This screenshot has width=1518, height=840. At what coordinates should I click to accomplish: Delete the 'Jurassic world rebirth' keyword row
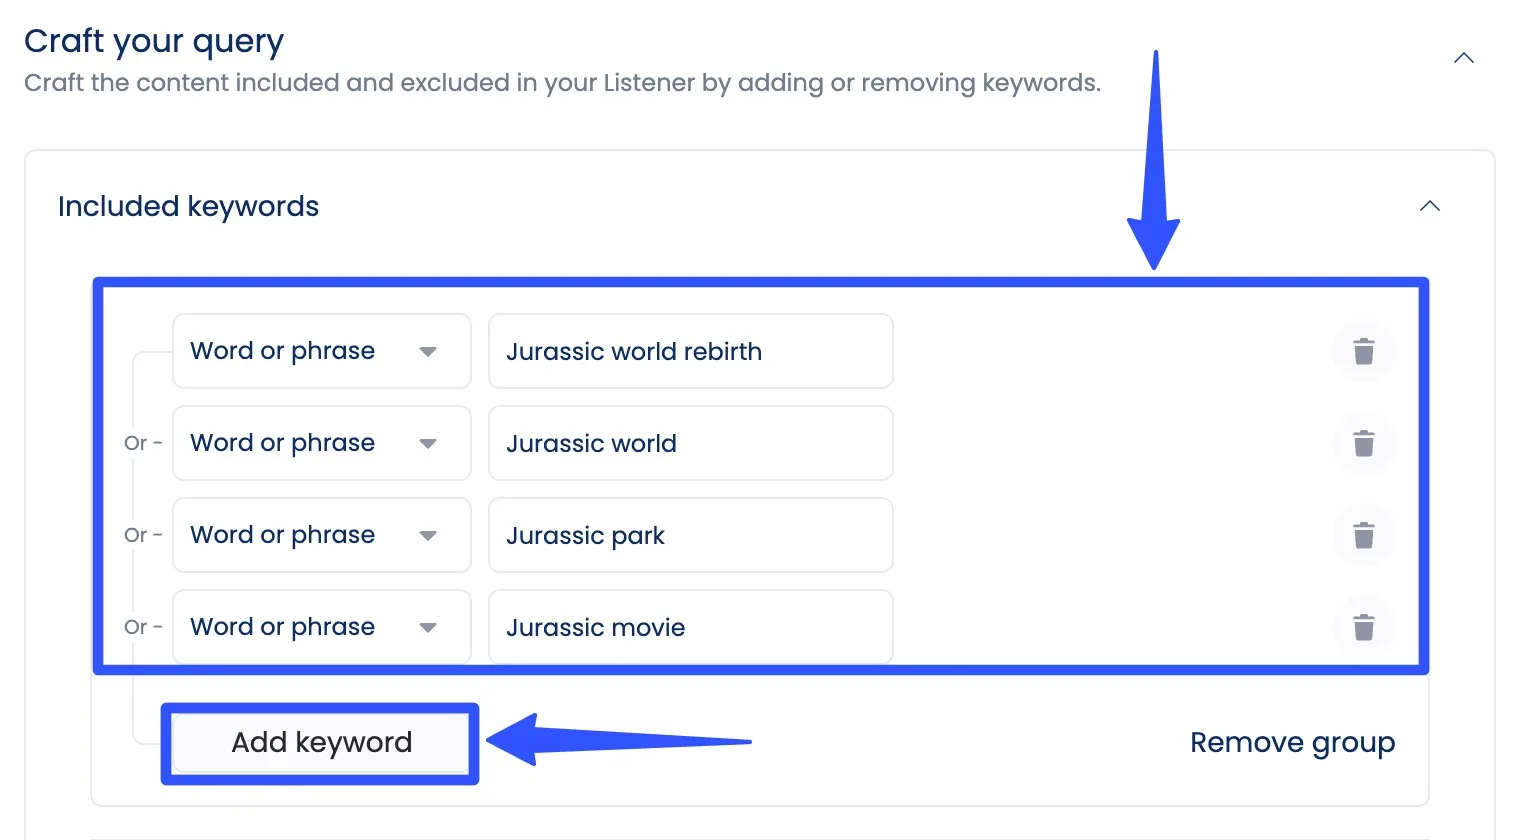(x=1363, y=352)
